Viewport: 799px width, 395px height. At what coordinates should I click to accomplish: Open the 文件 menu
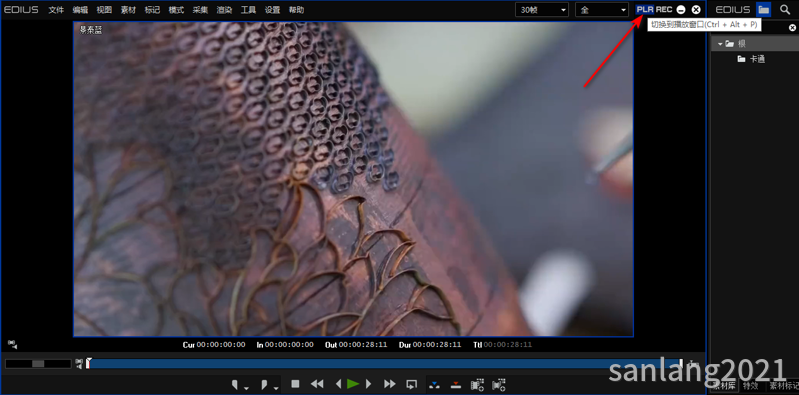click(56, 10)
